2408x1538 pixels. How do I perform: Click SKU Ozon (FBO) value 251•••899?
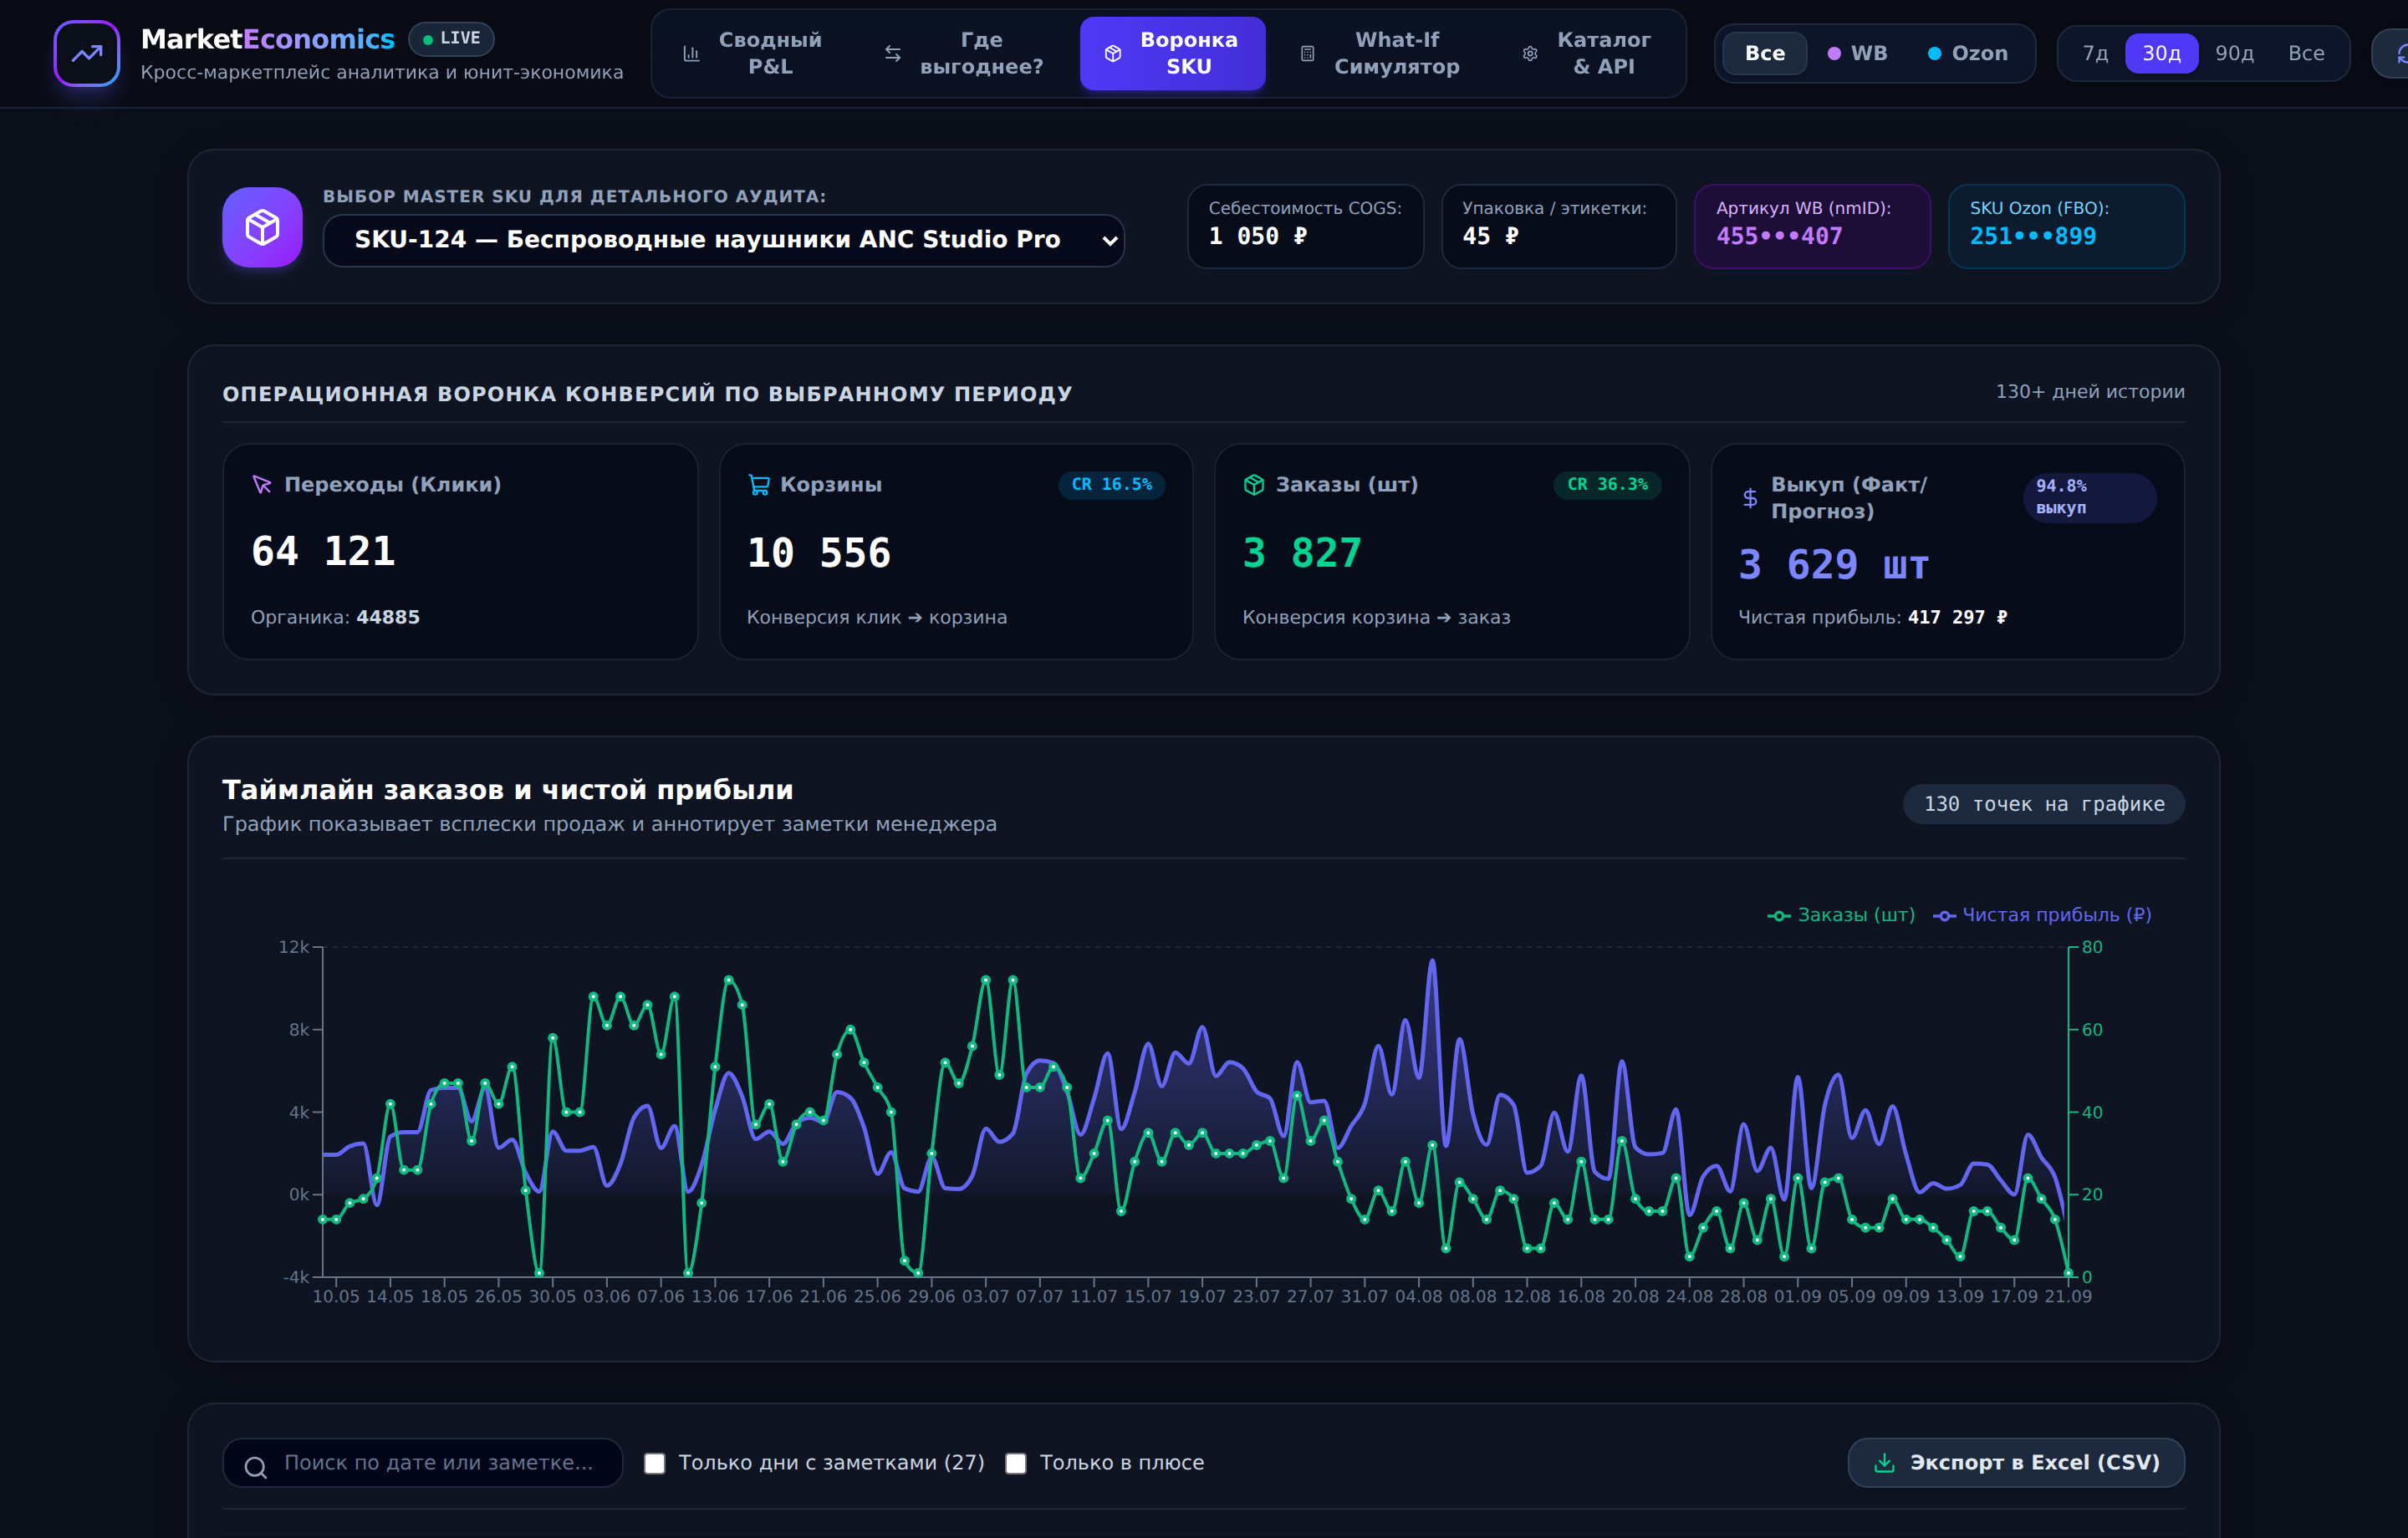2033,237
